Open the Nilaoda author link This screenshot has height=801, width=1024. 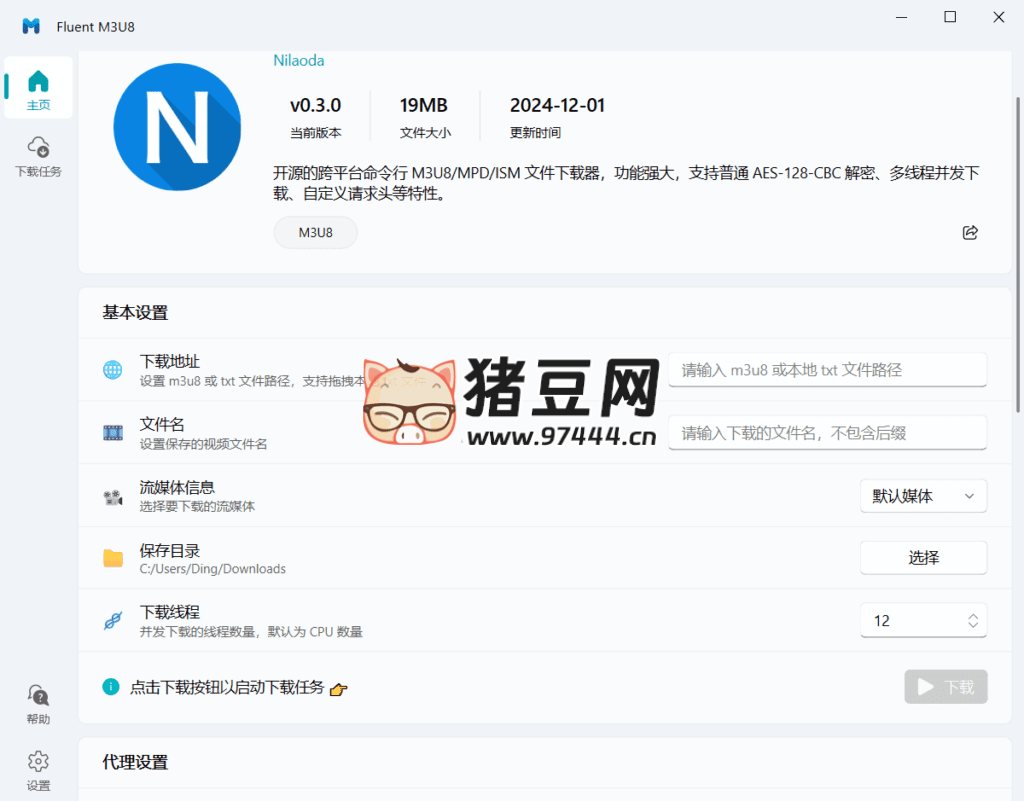tap(298, 60)
